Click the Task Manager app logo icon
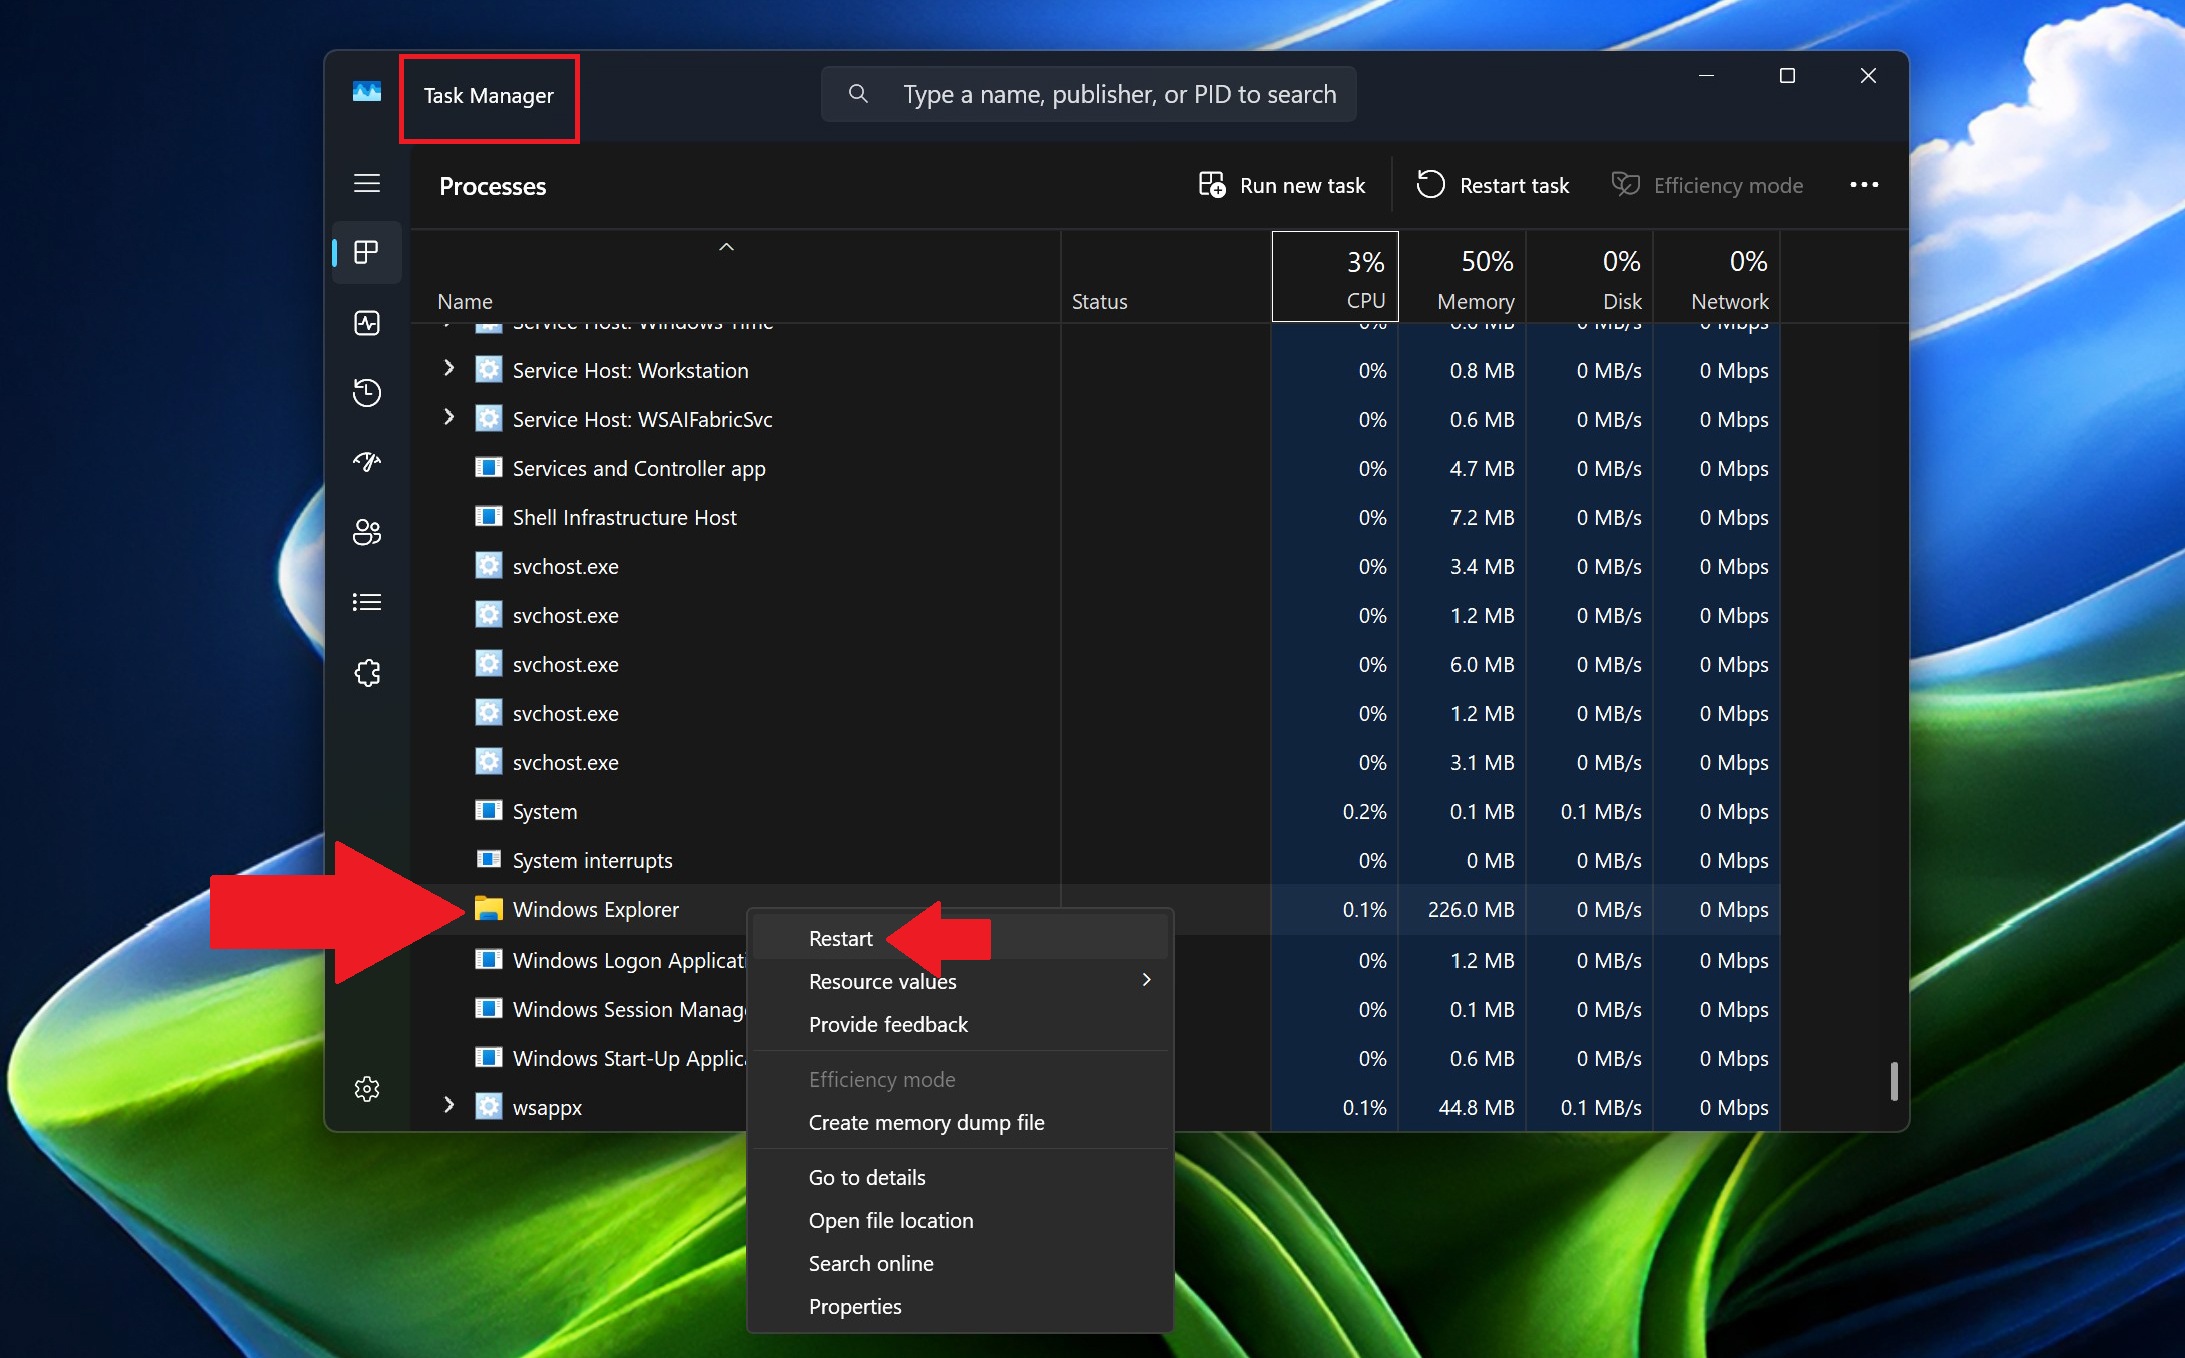Viewport: 2185px width, 1358px height. (x=367, y=92)
